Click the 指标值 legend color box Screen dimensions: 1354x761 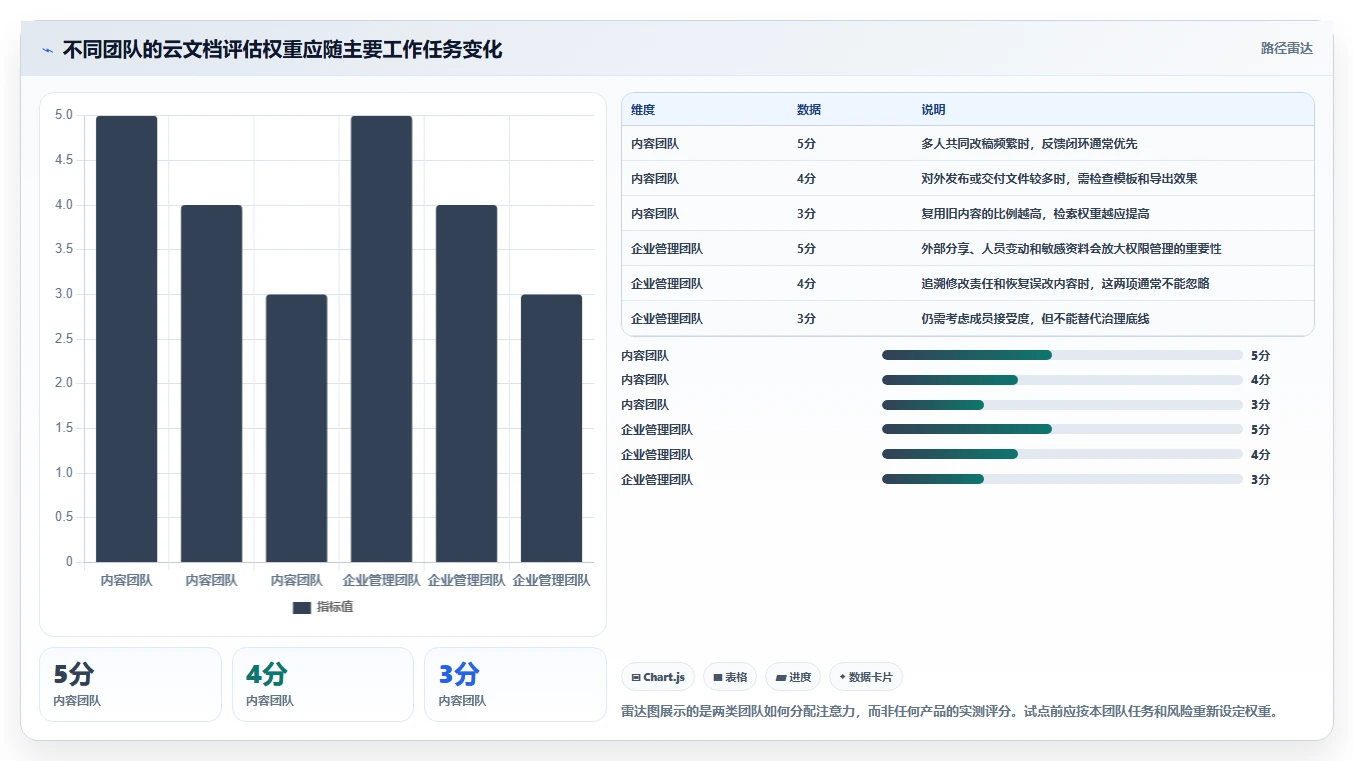302,607
